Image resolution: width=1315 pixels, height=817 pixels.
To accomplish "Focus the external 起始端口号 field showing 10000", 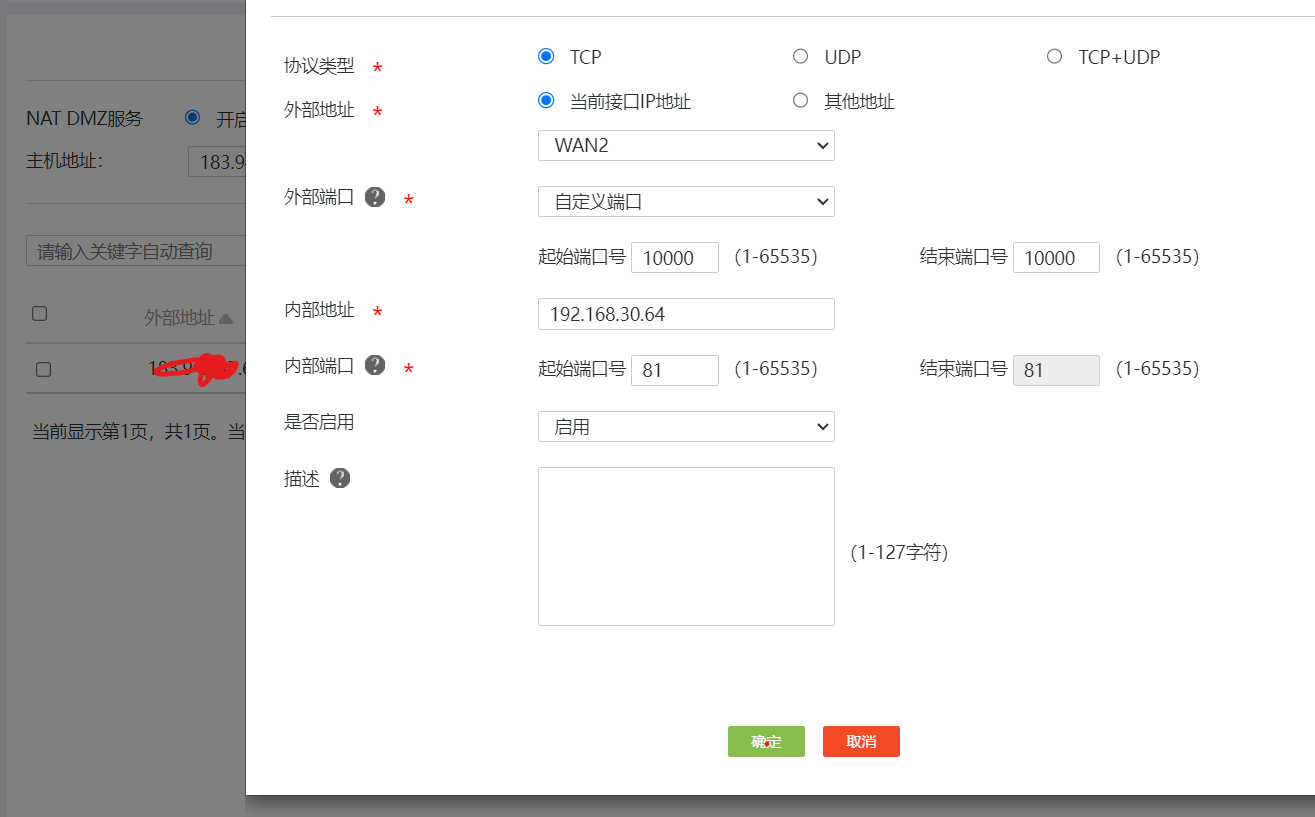I will click(x=675, y=257).
